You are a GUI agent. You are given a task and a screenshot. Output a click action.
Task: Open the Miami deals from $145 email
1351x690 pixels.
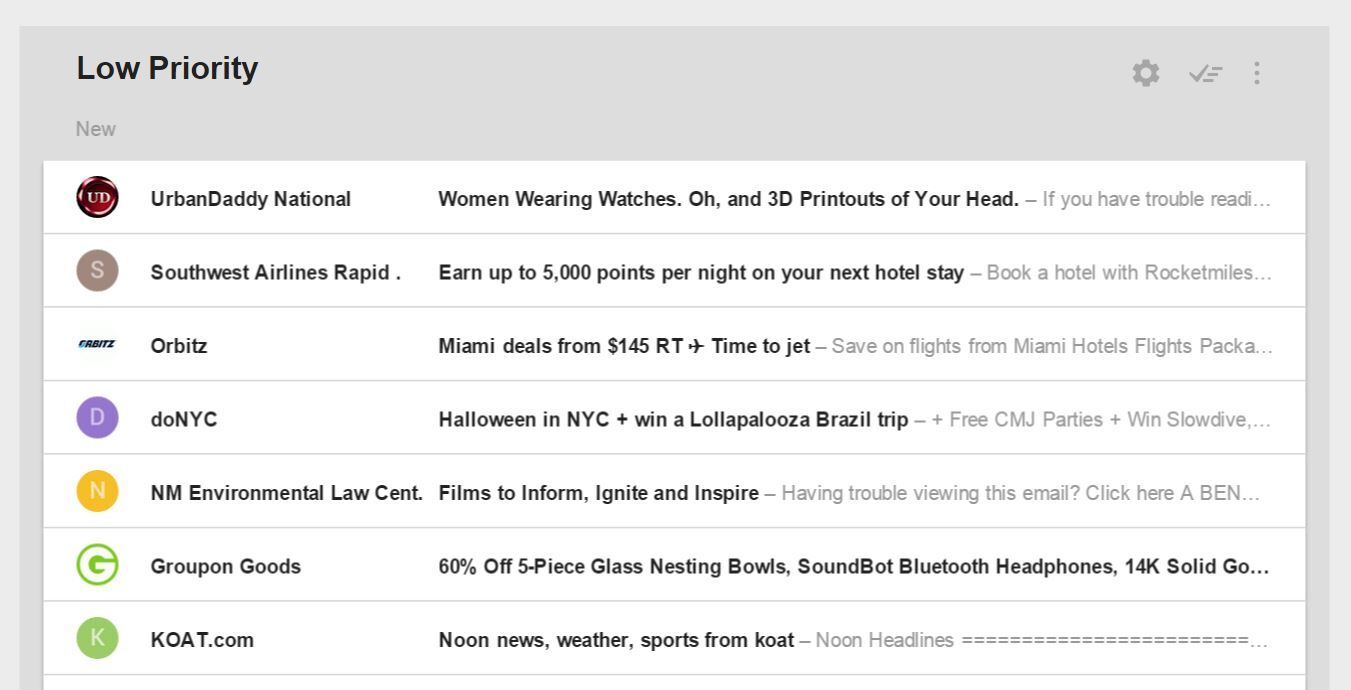tap(624, 346)
